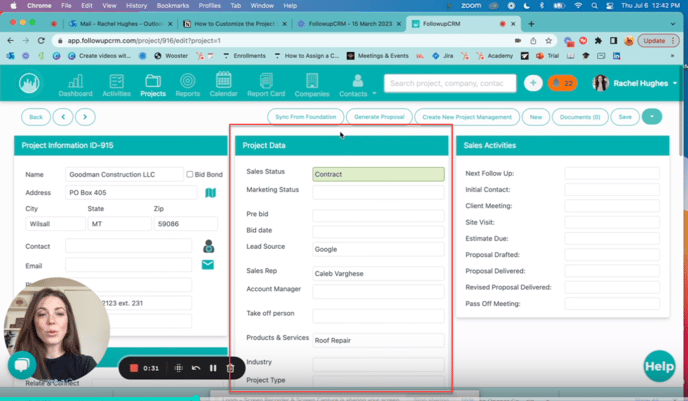
Task: Click Create New Project Management button
Action: tap(467, 117)
